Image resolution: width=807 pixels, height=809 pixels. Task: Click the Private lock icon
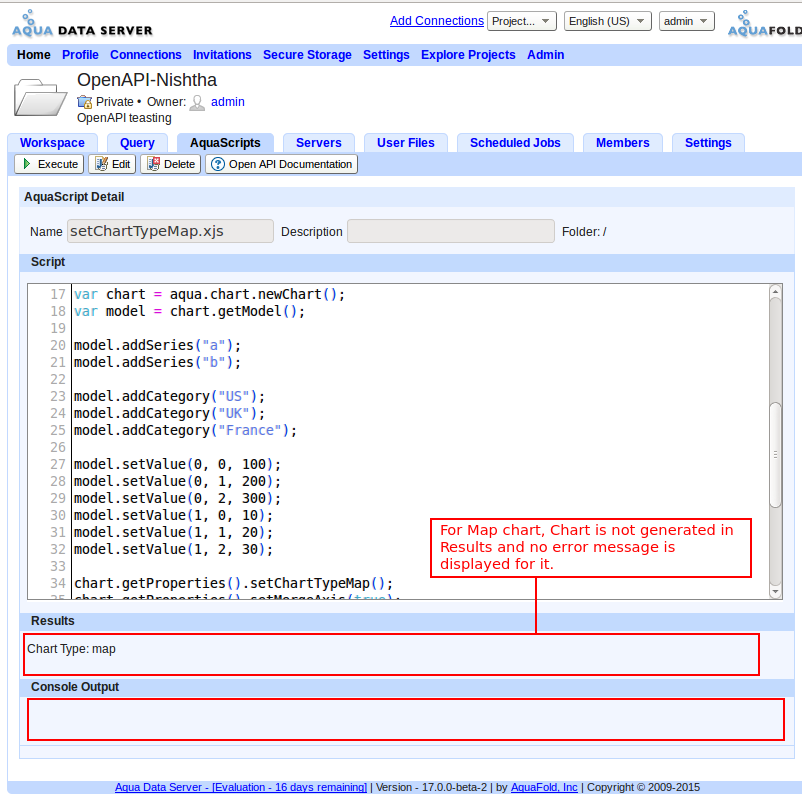click(85, 102)
